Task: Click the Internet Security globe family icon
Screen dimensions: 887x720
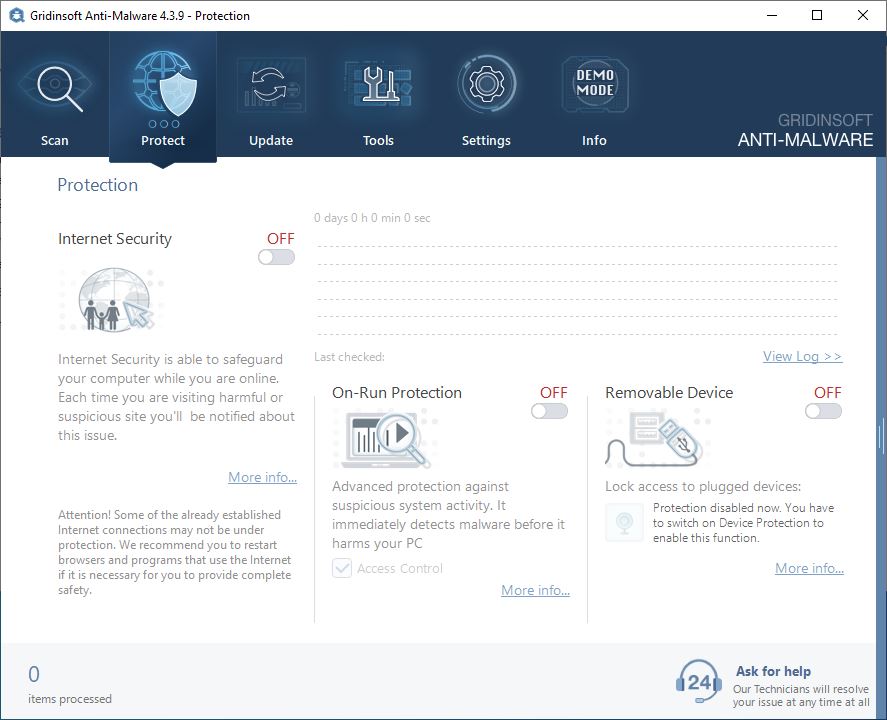Action: pos(113,299)
